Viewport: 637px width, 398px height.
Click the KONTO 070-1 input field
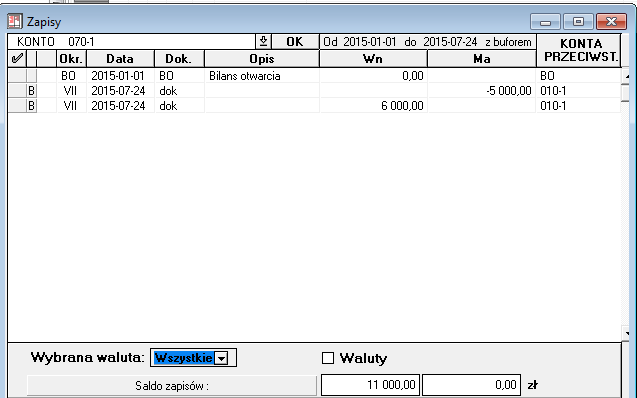pos(132,41)
